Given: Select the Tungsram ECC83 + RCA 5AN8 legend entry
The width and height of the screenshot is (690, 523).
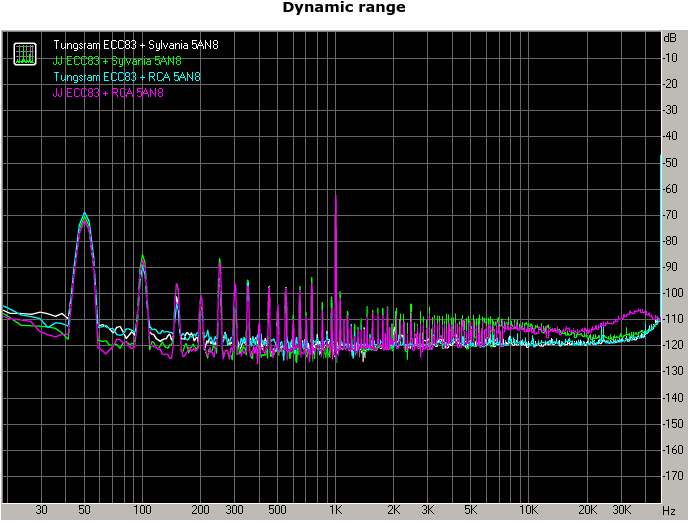Looking at the screenshot, I should 127,77.
